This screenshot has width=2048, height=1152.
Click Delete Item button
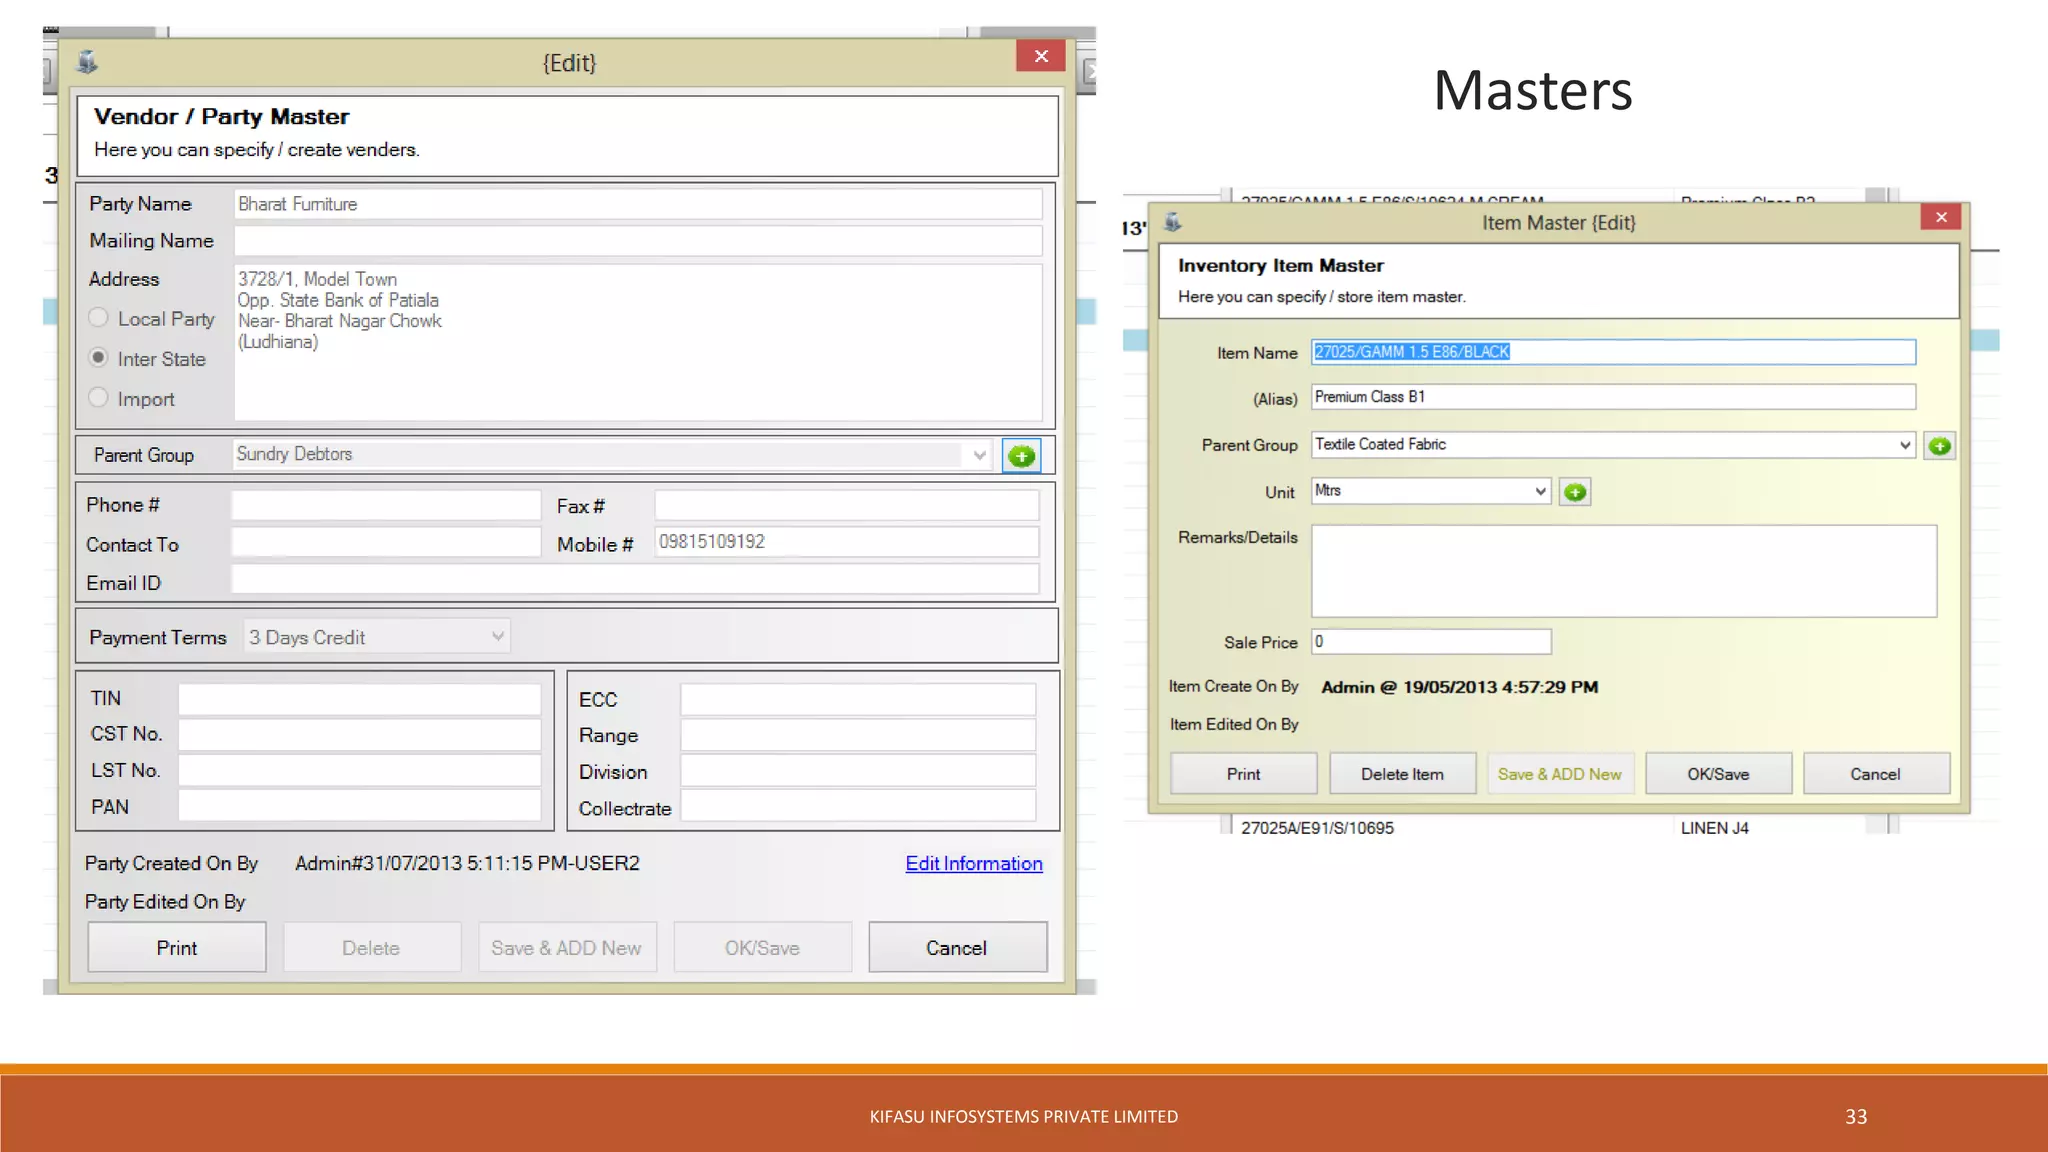coord(1402,774)
